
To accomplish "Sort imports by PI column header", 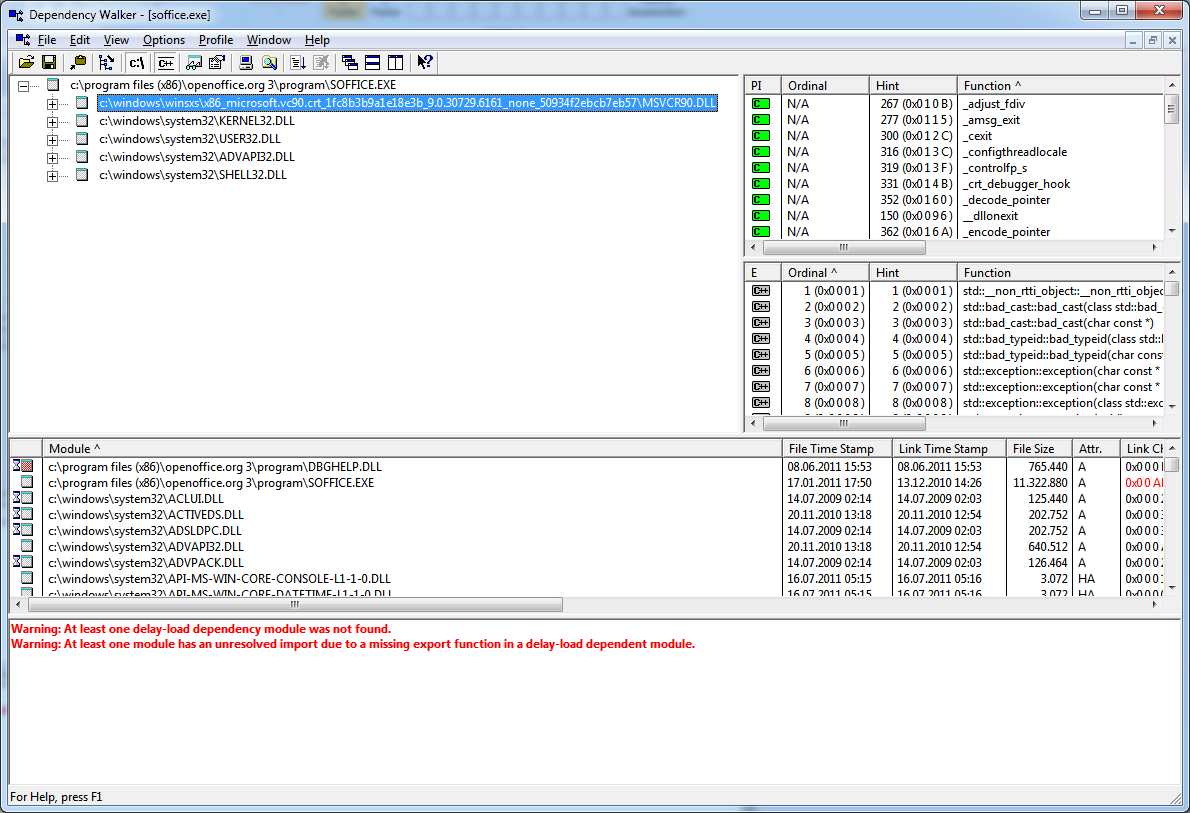I will [x=762, y=85].
